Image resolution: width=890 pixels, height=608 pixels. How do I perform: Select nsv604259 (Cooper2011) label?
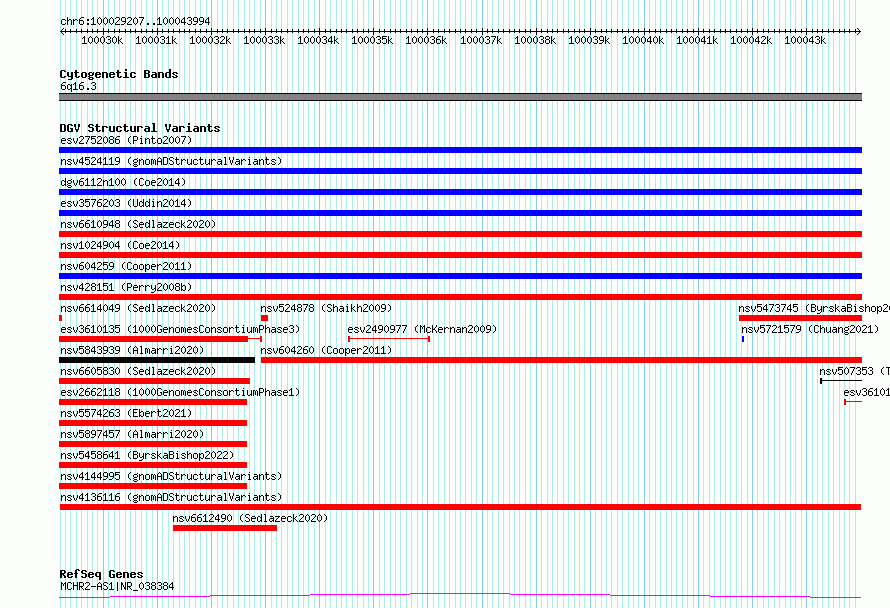pyautogui.click(x=126, y=266)
